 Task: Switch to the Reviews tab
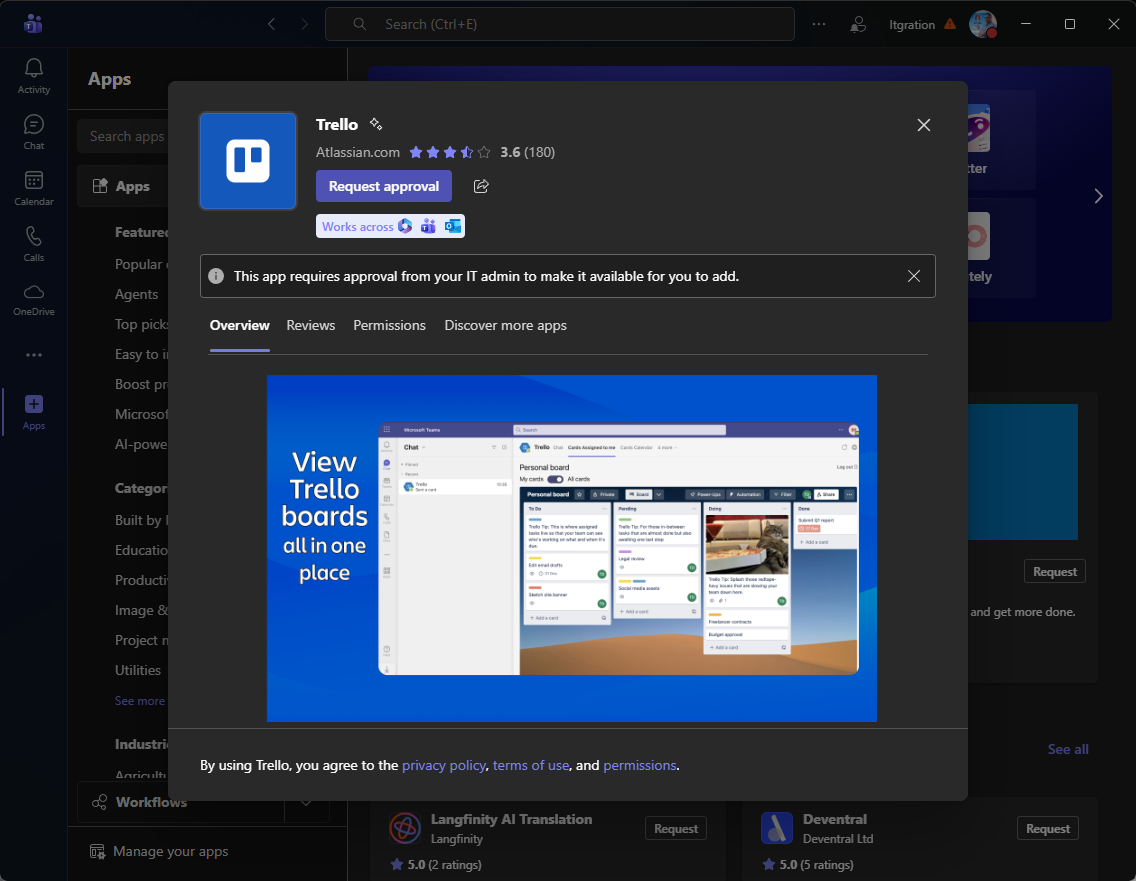(311, 325)
